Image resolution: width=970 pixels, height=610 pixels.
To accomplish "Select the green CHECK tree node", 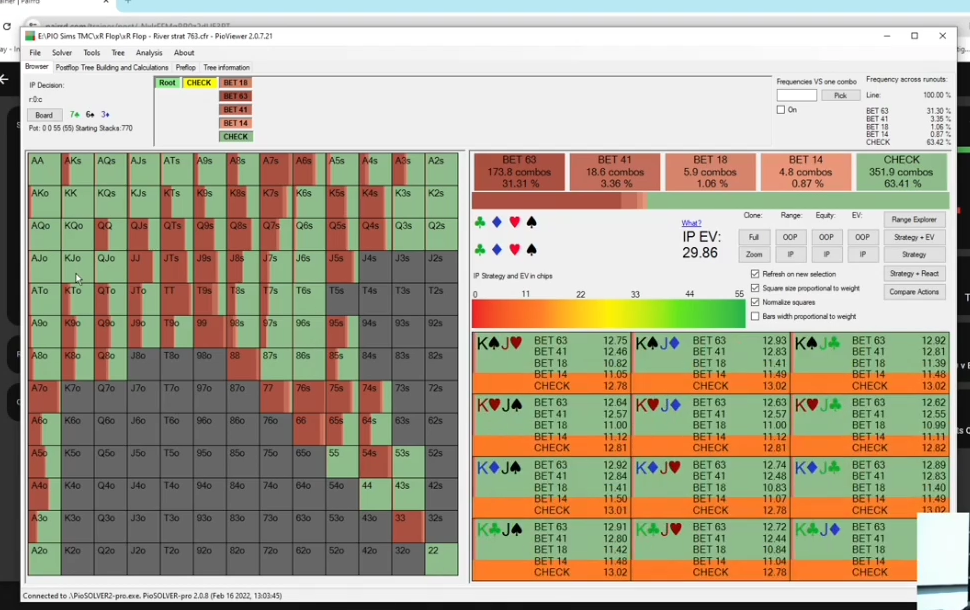I will point(236,137).
